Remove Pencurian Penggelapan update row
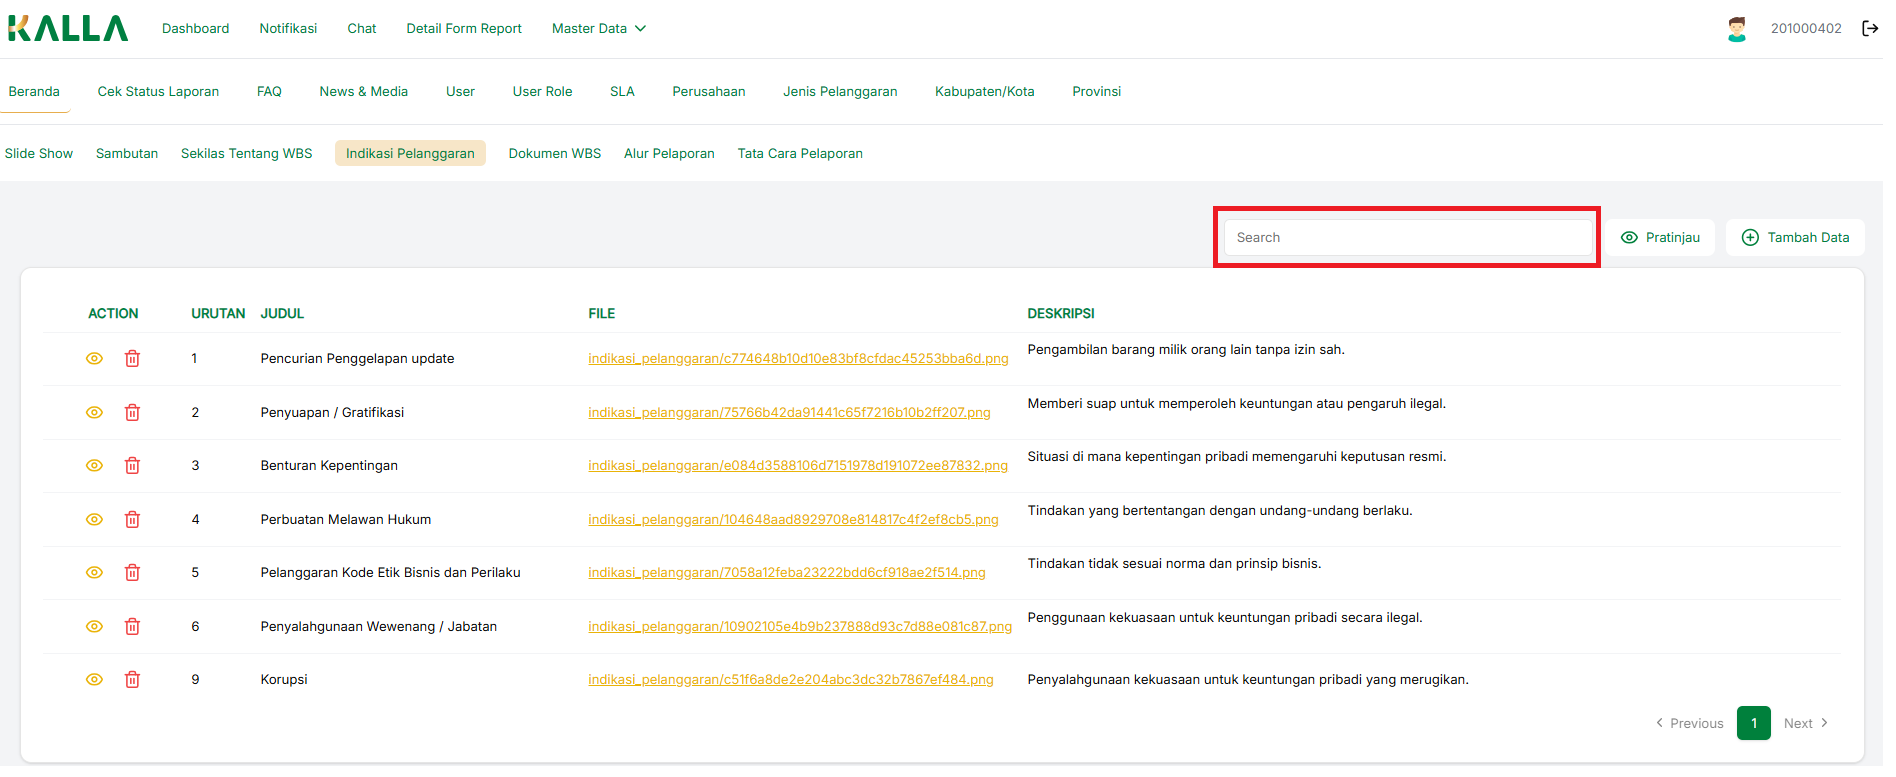The height and width of the screenshot is (777, 1896). click(x=132, y=359)
